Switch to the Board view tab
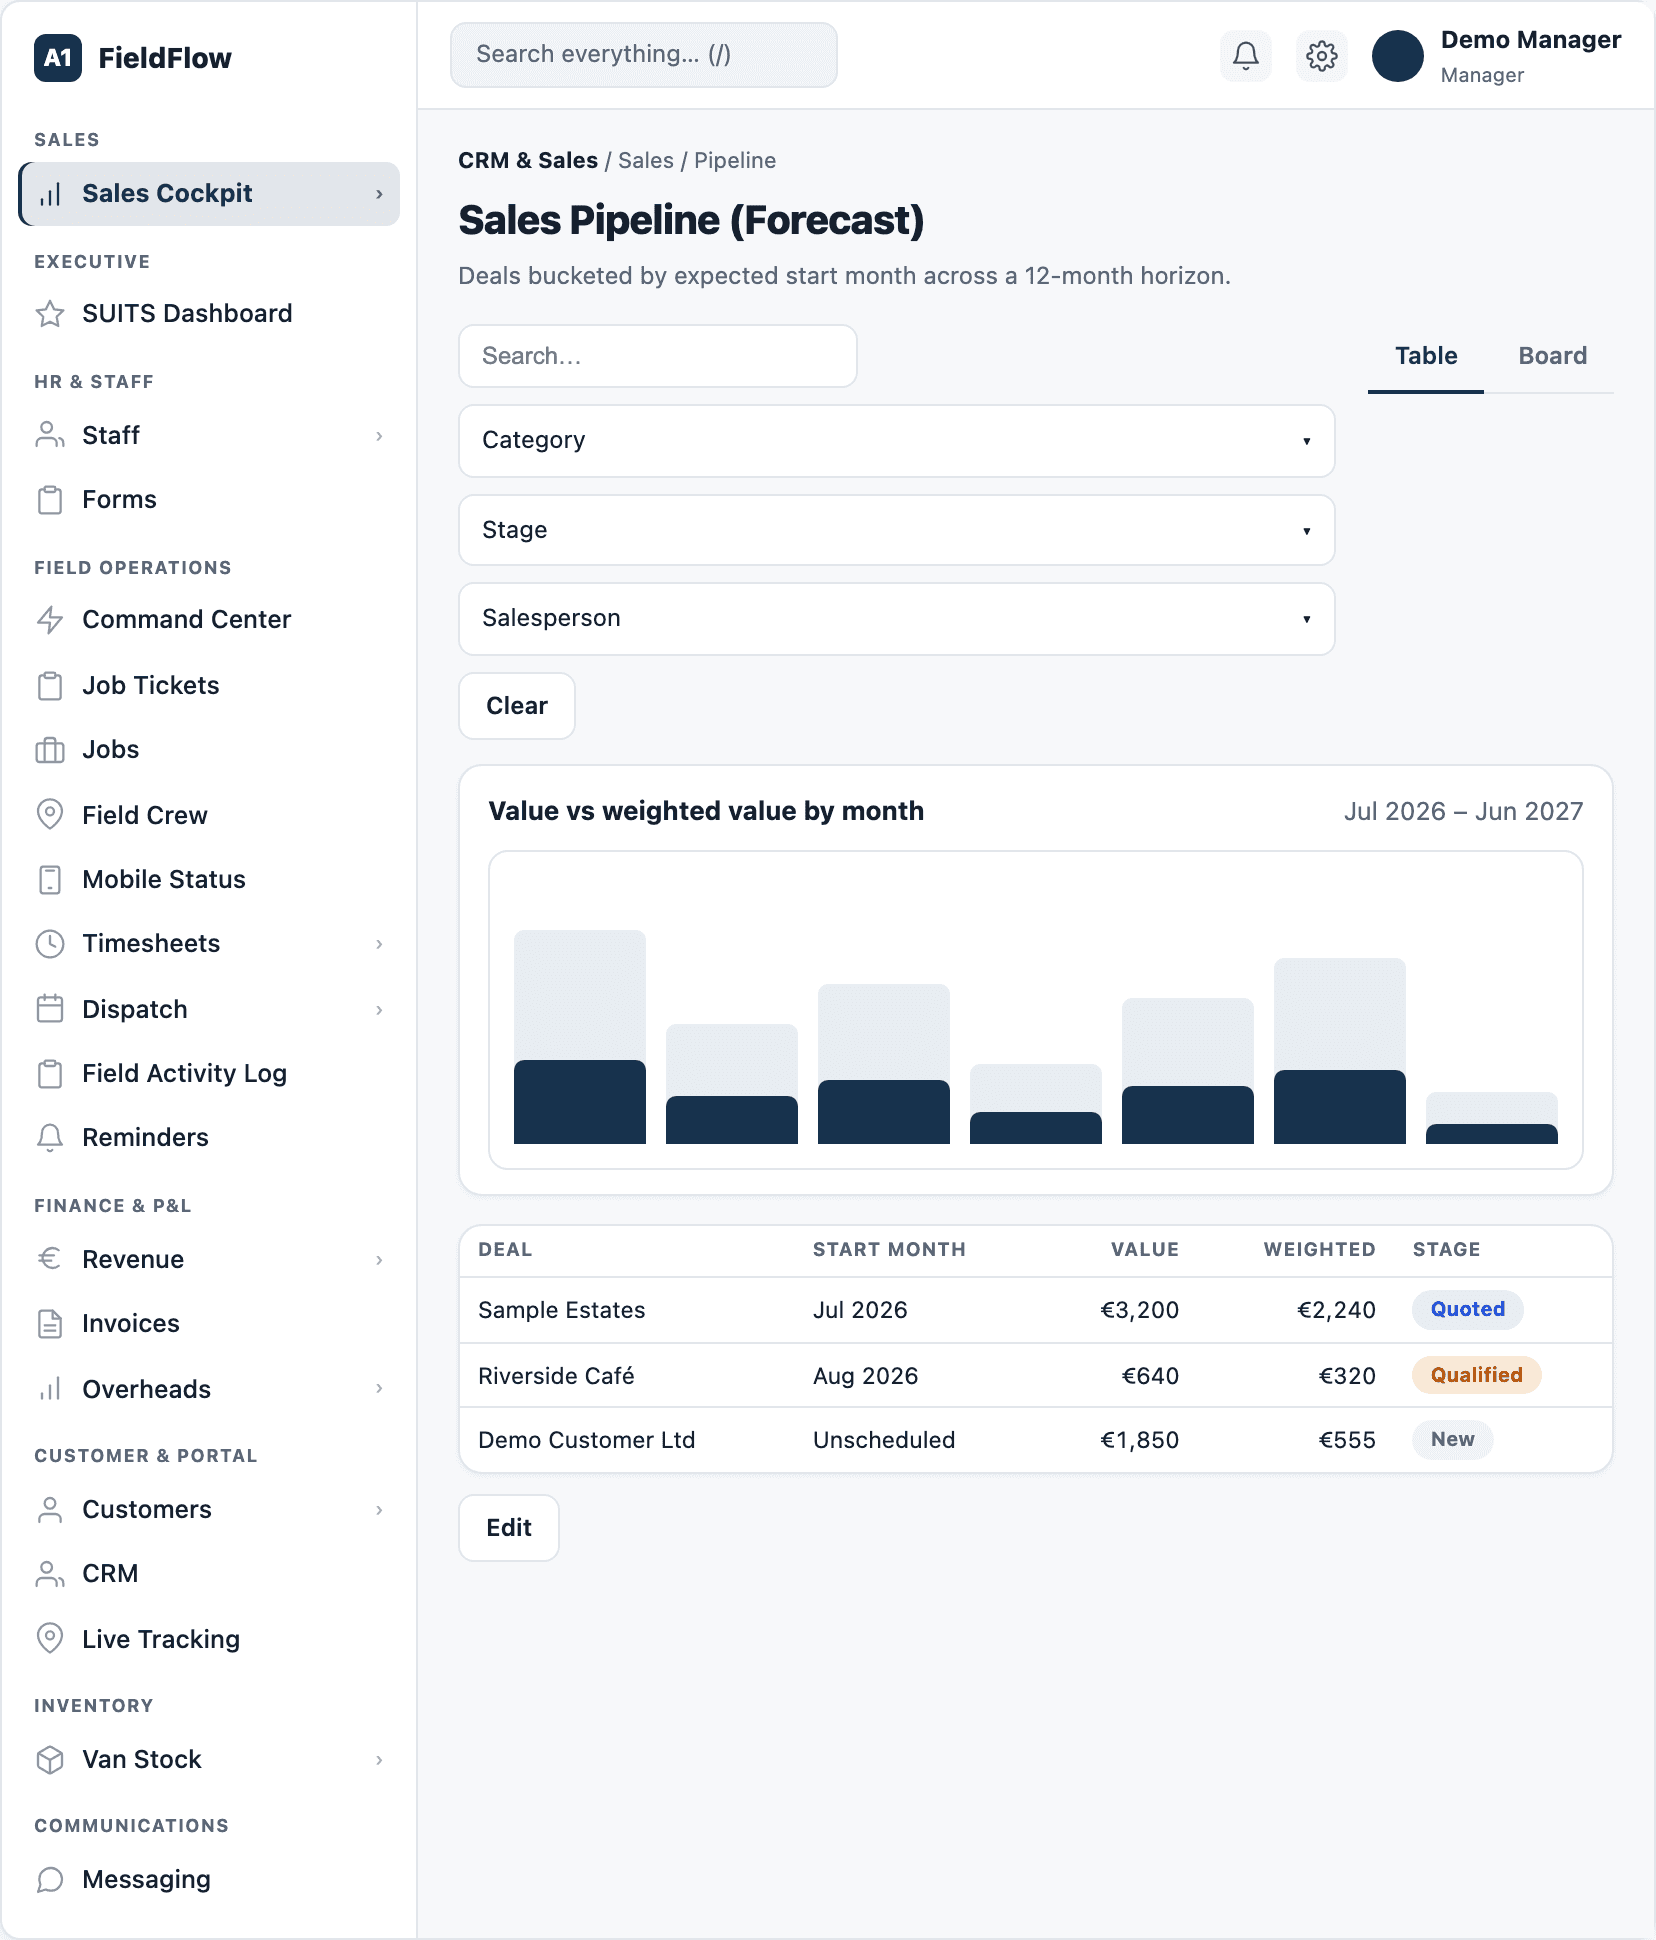1656x1940 pixels. (x=1552, y=356)
